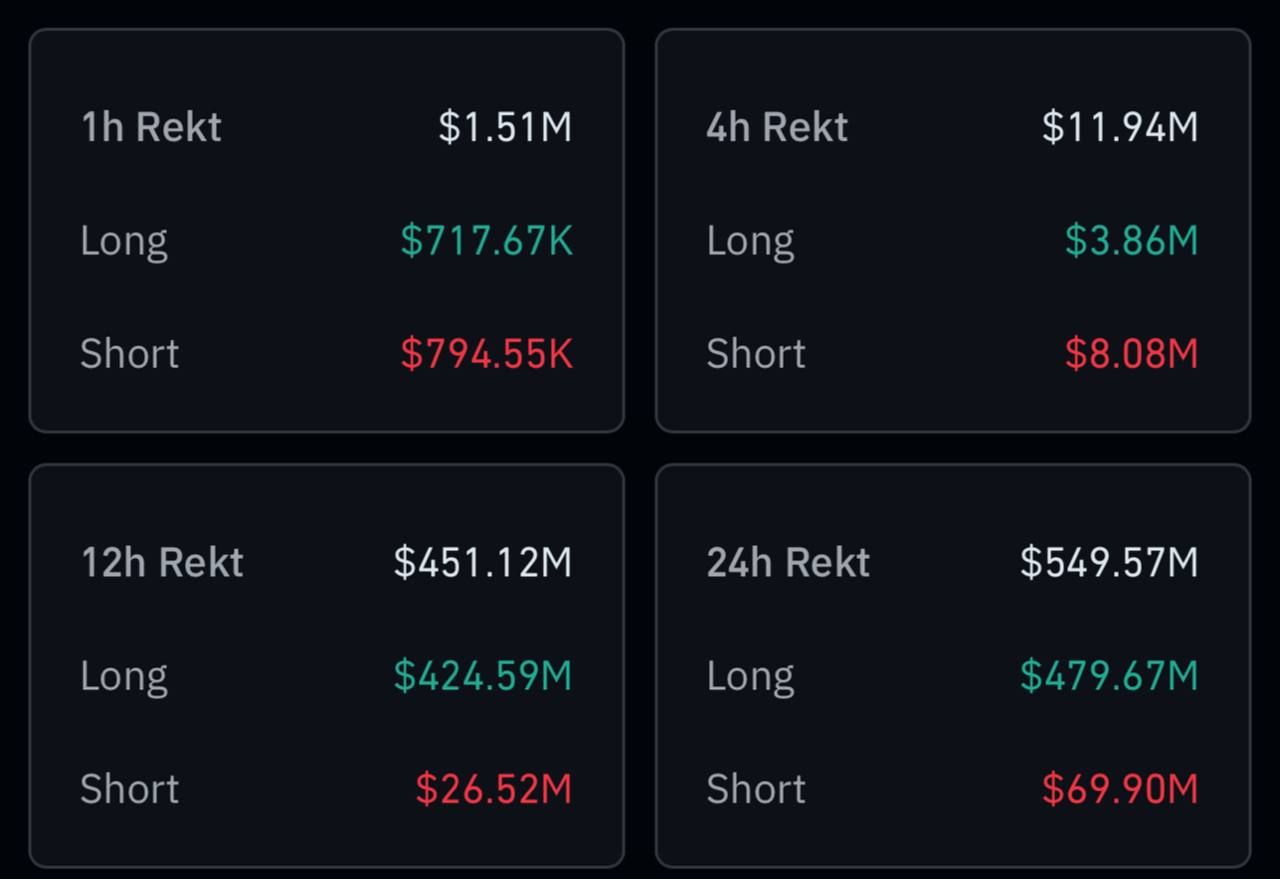The width and height of the screenshot is (1280, 879).
Task: Click the Short label in 24h card
Action: pos(756,788)
